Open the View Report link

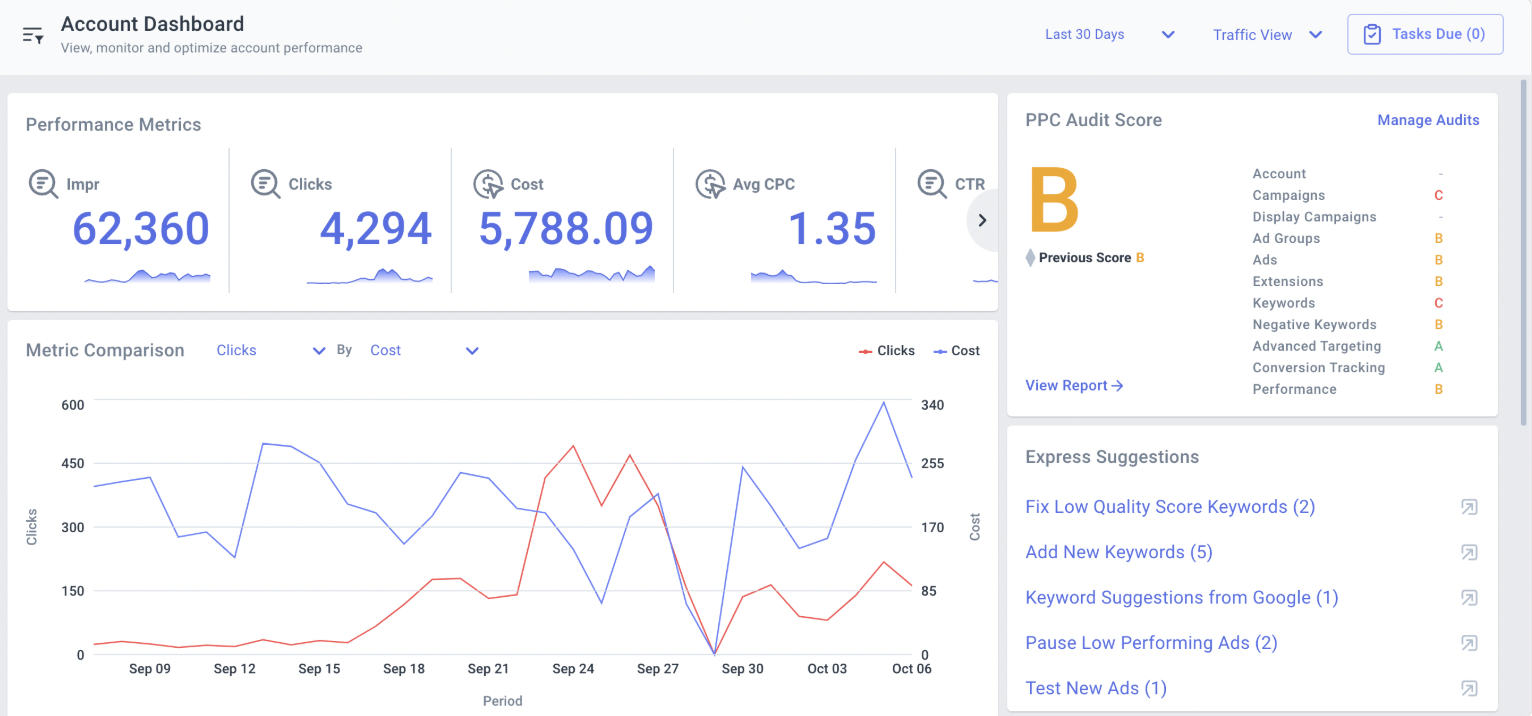1074,386
